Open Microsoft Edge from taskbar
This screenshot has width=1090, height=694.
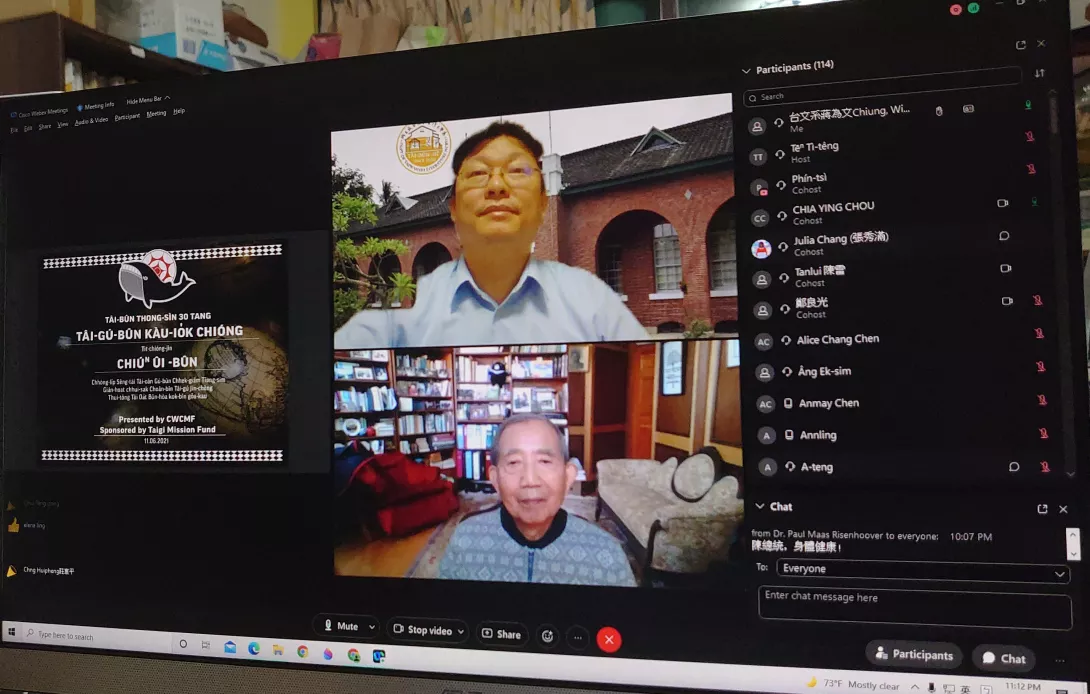[x=254, y=648]
